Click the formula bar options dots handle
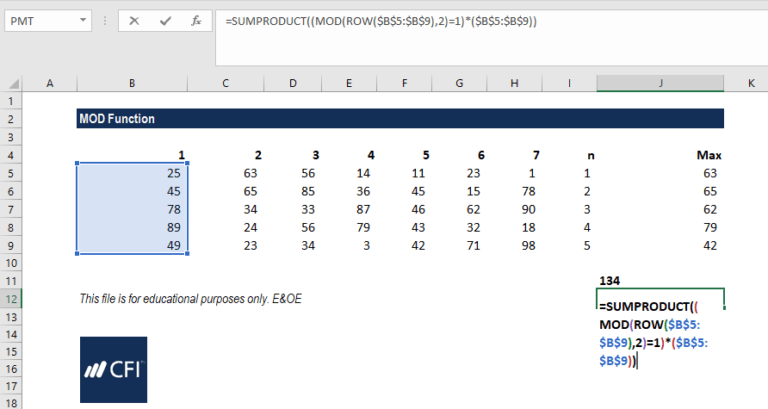768x409 pixels. 105,21
